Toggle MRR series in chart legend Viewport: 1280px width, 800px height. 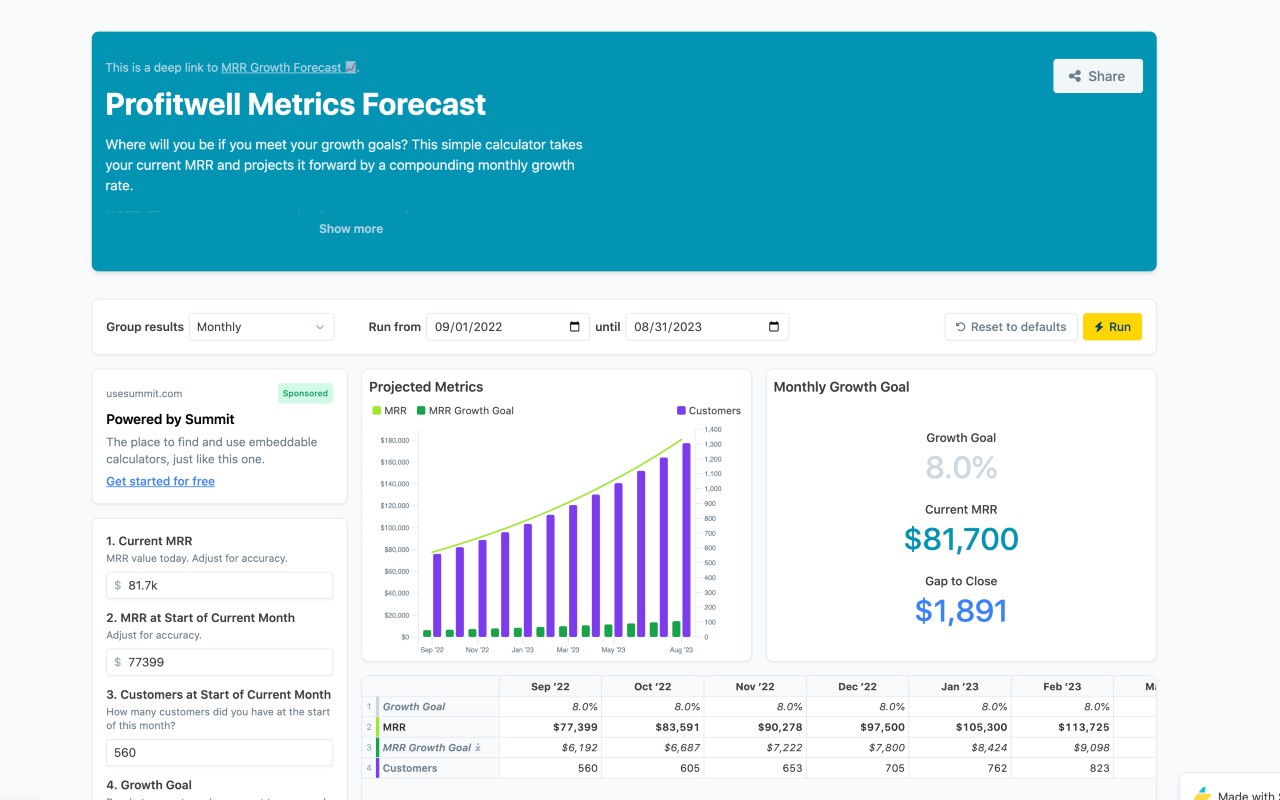pyautogui.click(x=389, y=411)
